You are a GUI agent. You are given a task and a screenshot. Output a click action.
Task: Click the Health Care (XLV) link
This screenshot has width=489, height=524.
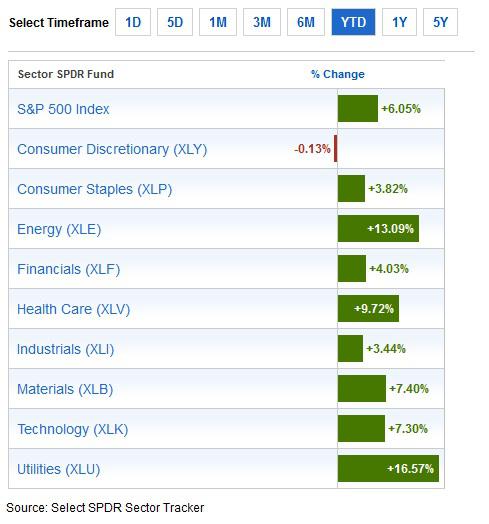73,309
